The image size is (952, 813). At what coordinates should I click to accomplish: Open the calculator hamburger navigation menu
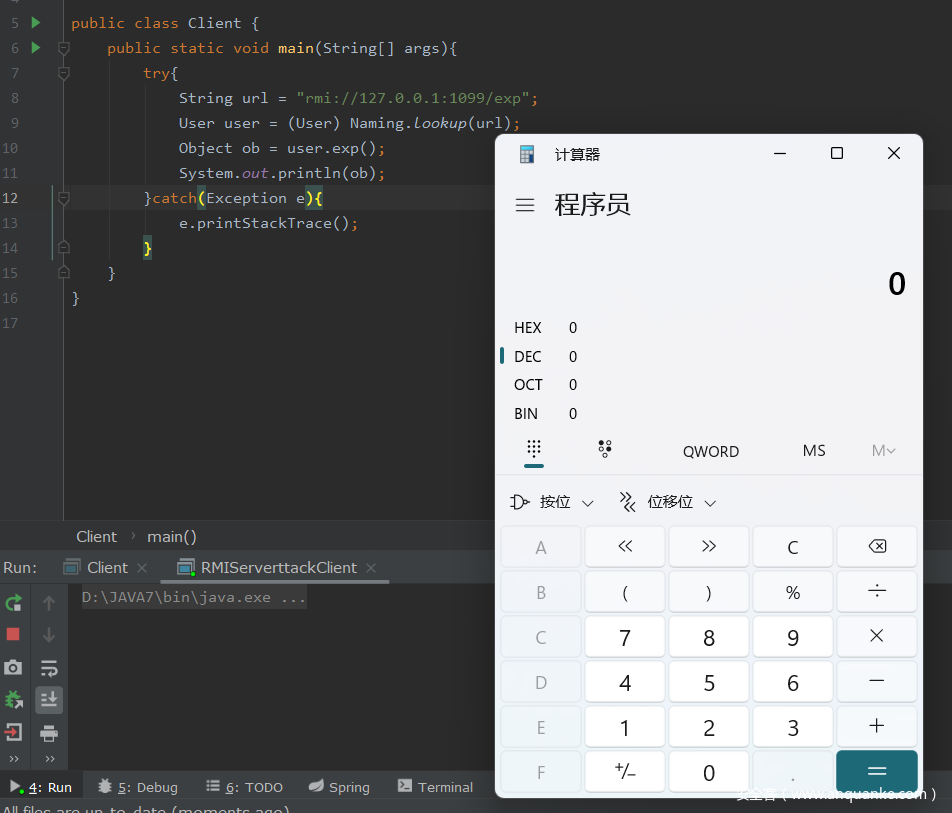525,205
